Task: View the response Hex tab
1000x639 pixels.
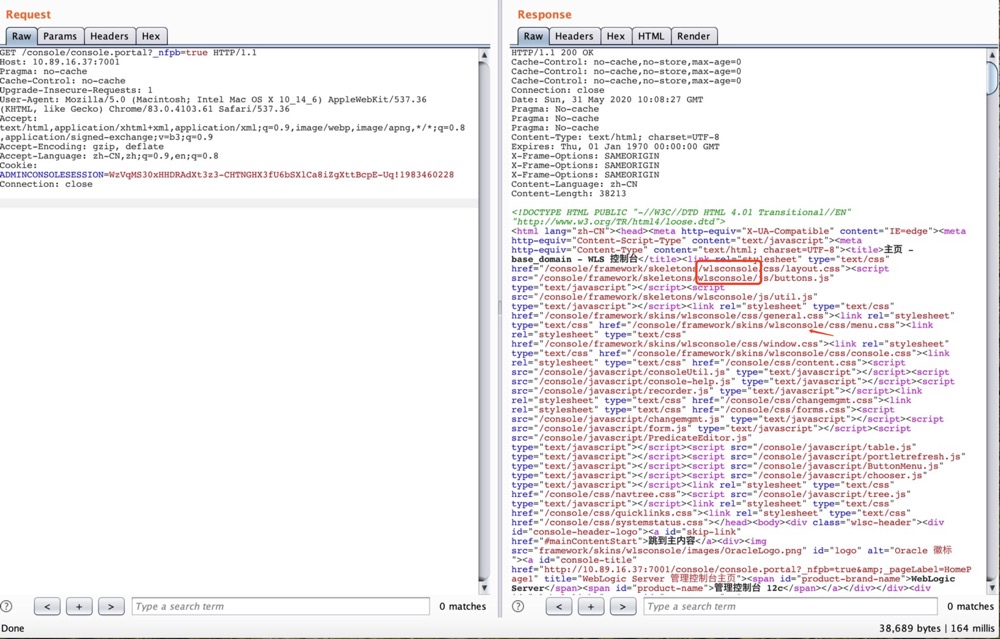Action: (615, 36)
